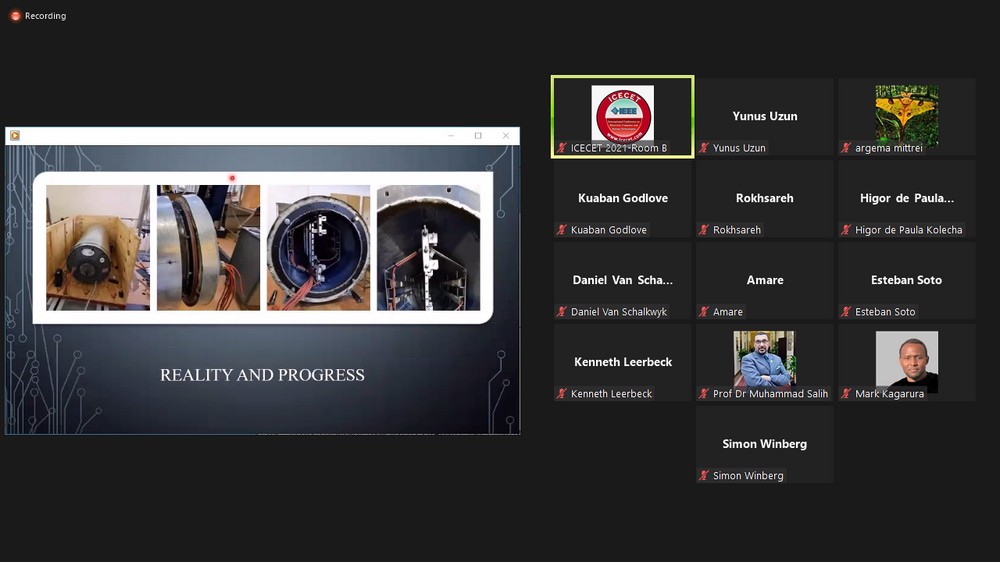Select the ICECET logo in the Room B tile
The image size is (1000, 562).
point(623,113)
